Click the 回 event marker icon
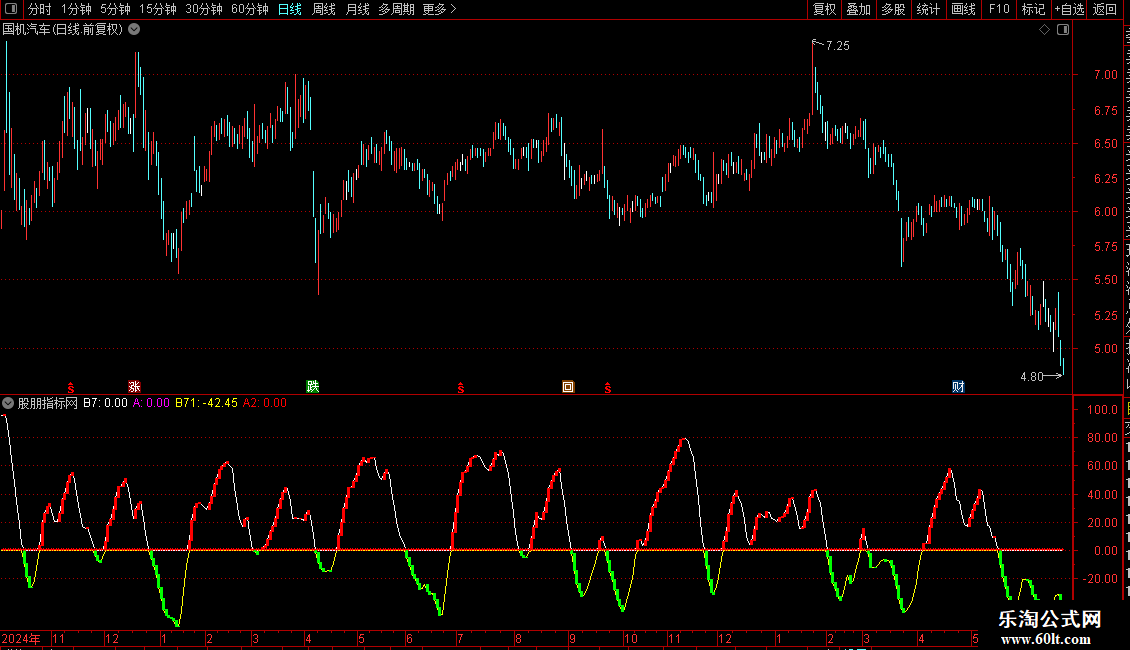Image resolution: width=1130 pixels, height=650 pixels. [568, 387]
